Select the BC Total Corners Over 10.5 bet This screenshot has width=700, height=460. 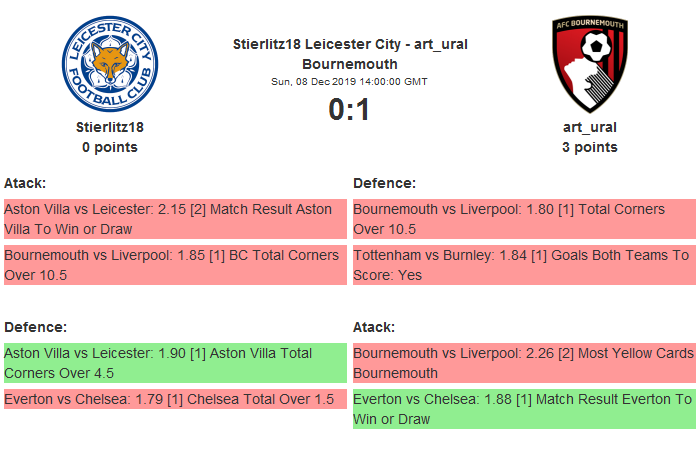coord(175,265)
